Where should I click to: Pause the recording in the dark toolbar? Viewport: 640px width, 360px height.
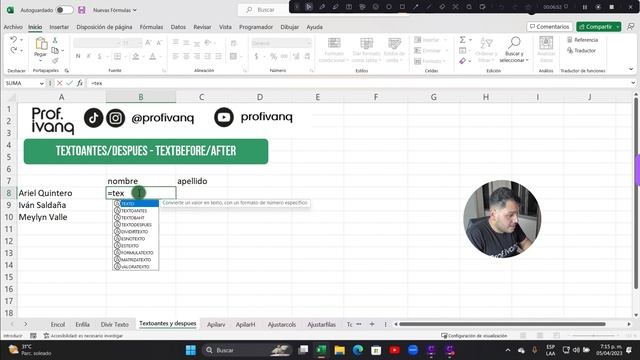coord(584,7)
